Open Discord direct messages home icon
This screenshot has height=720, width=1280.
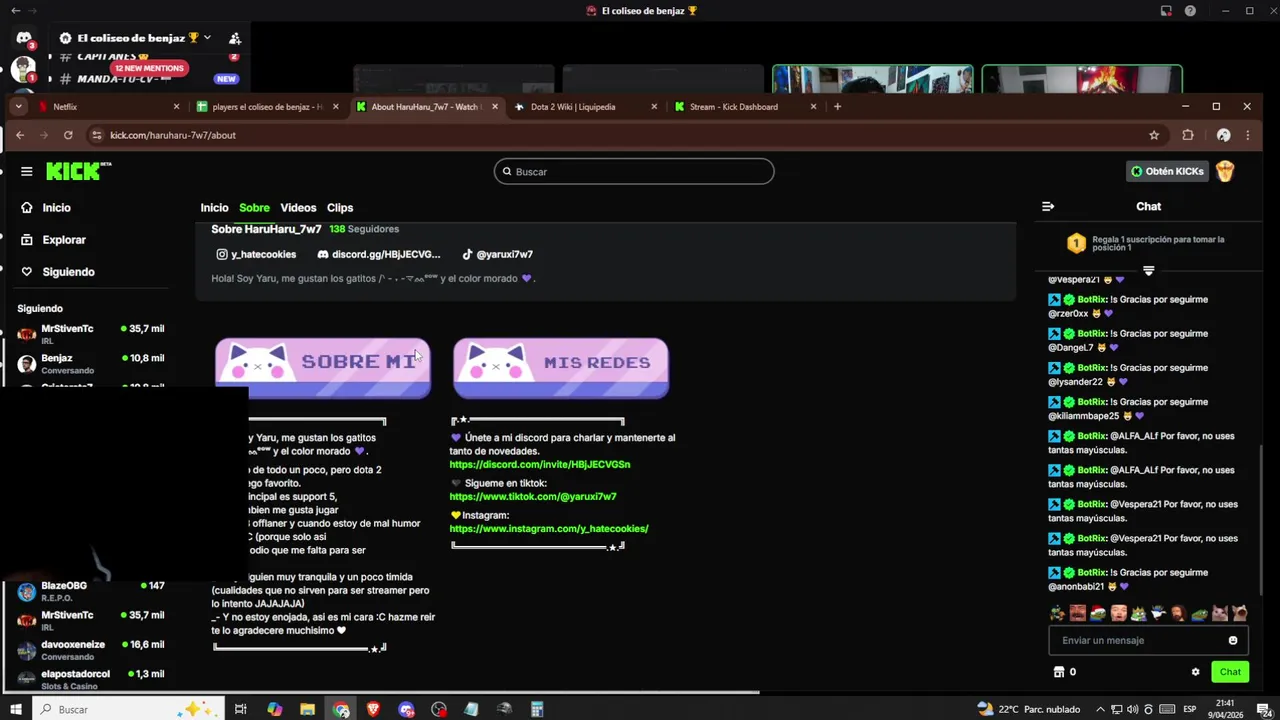click(x=24, y=38)
